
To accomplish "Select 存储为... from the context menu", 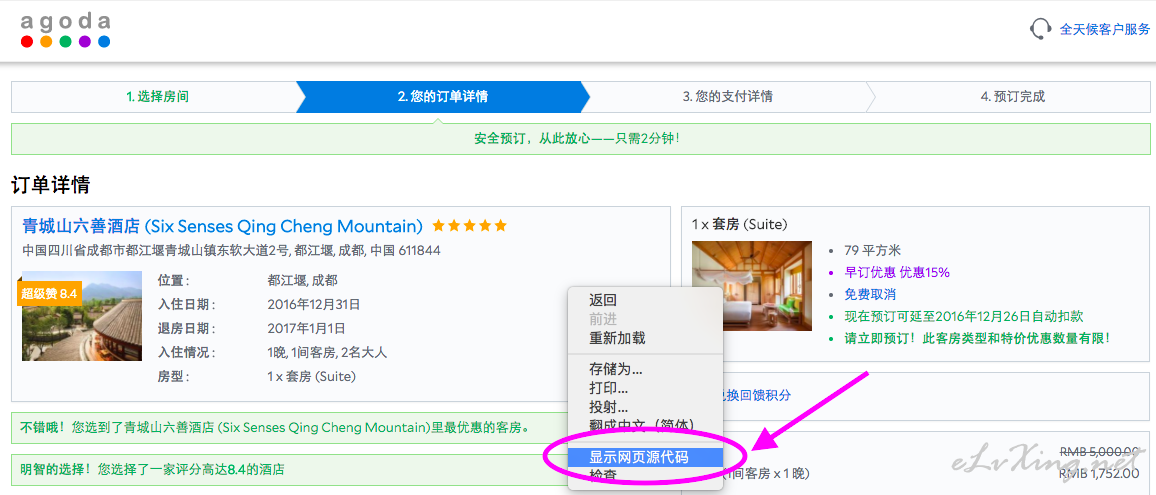I will (x=616, y=369).
